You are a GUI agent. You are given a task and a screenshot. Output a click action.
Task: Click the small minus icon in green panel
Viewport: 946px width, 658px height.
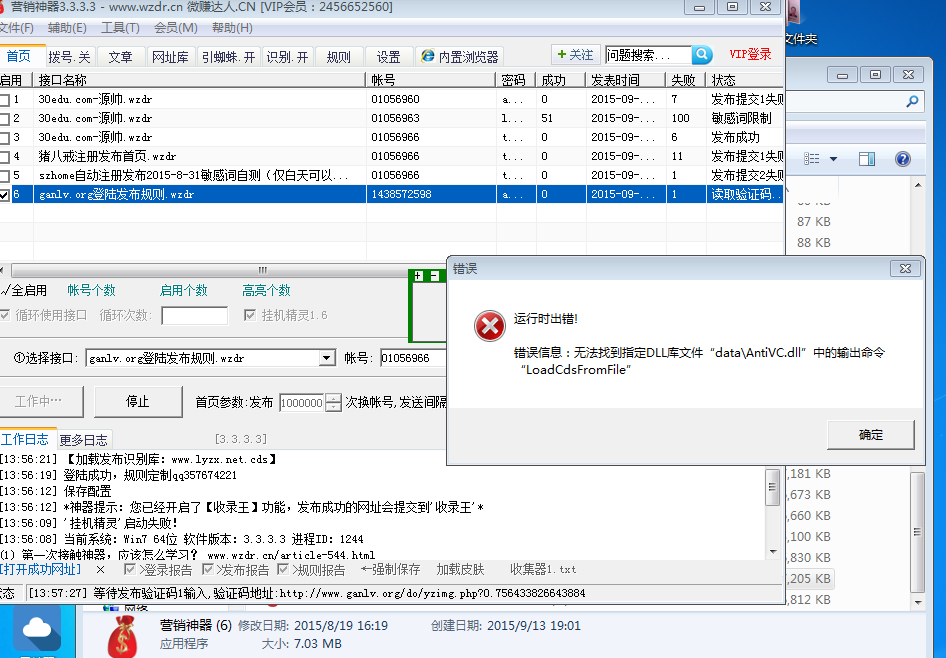tap(434, 275)
